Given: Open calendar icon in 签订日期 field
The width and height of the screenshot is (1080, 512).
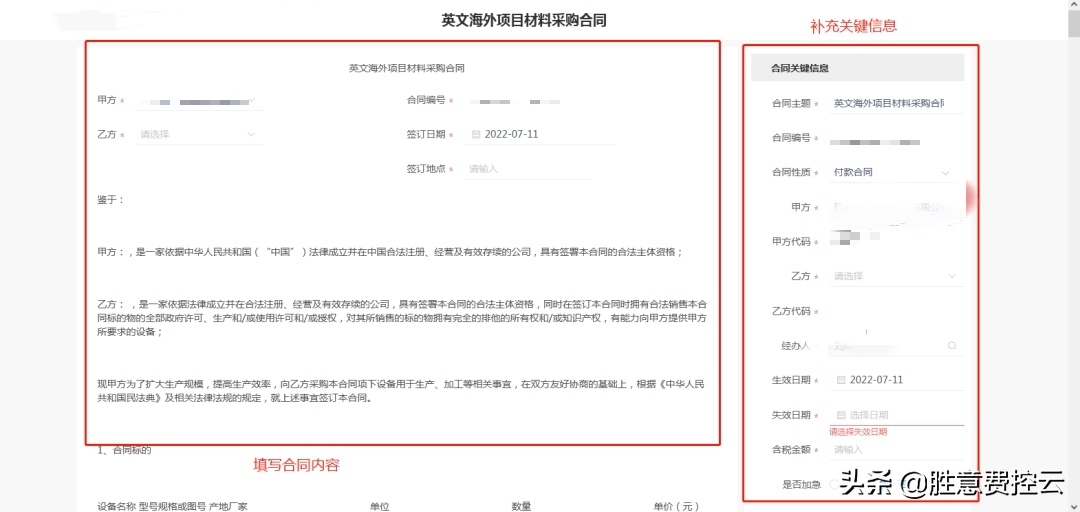Looking at the screenshot, I should pyautogui.click(x=475, y=134).
